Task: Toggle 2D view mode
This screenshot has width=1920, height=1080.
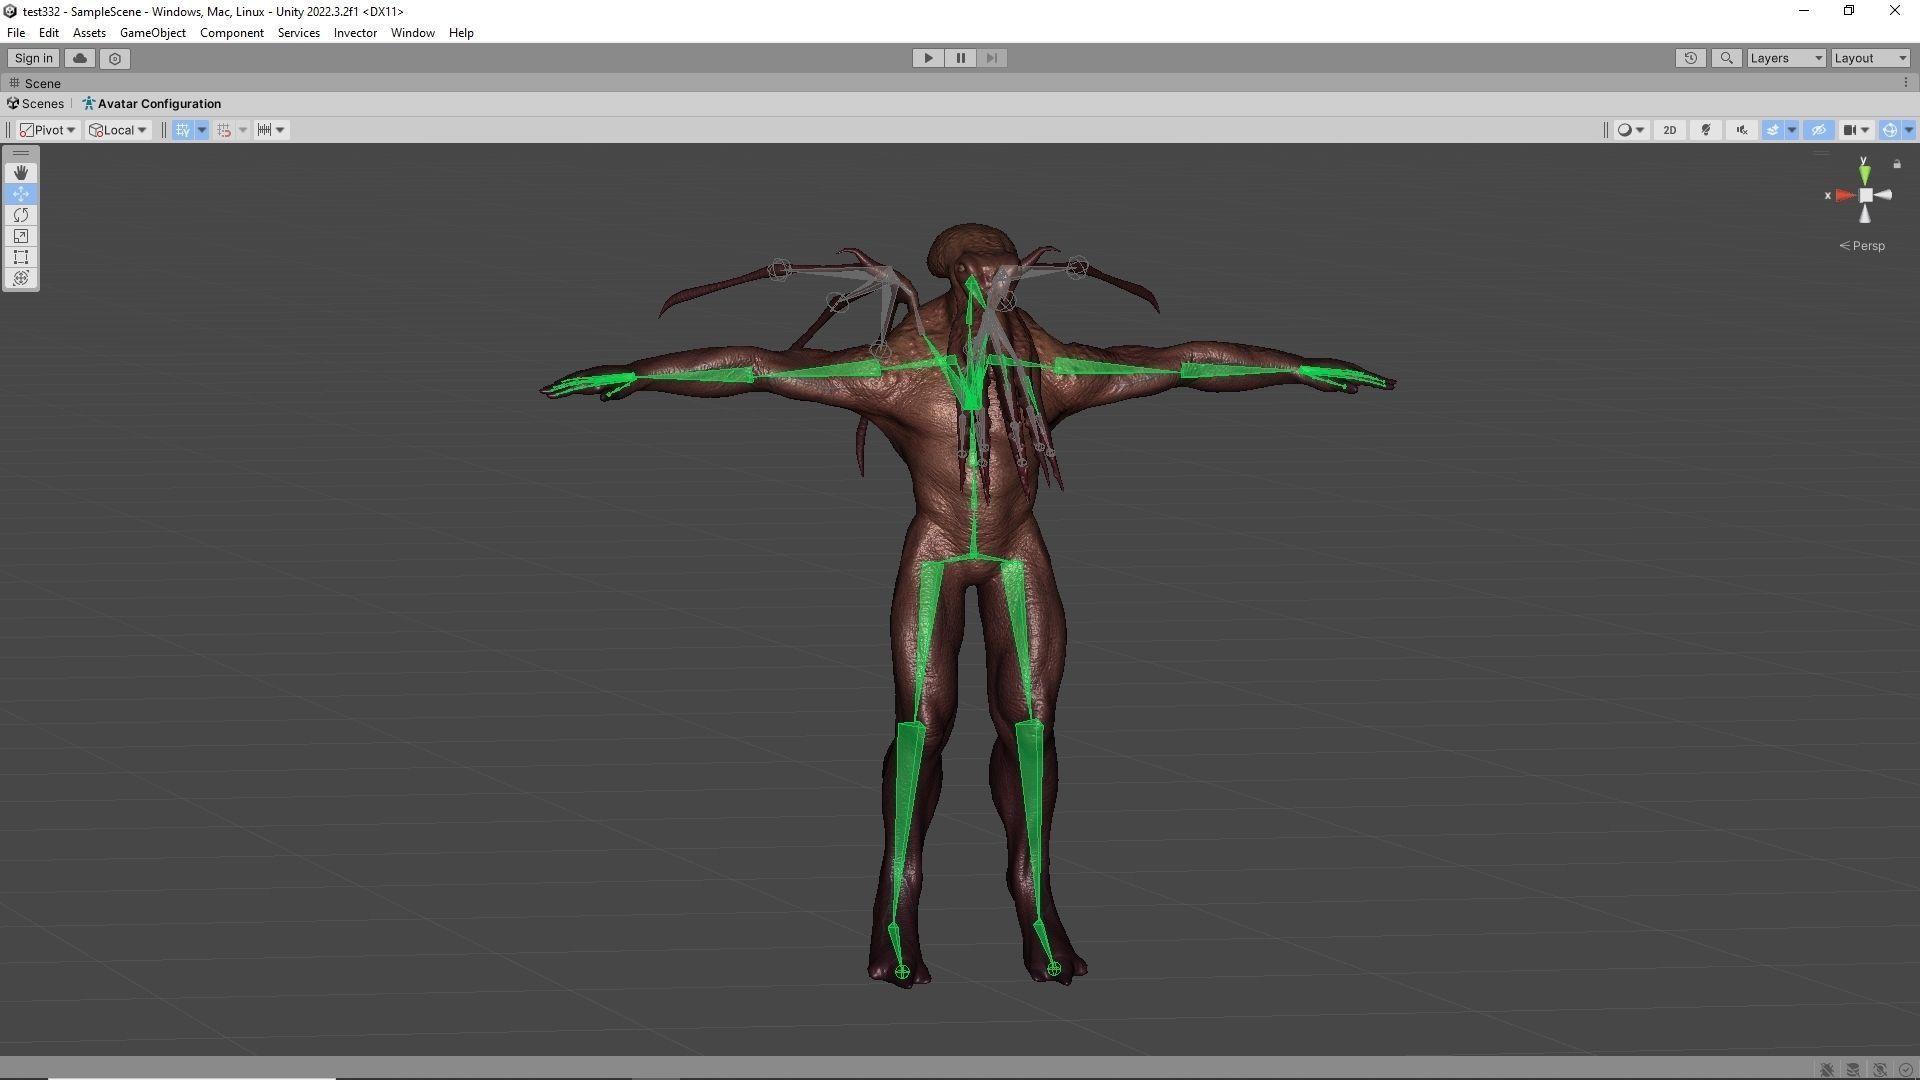Action: 1669,130
